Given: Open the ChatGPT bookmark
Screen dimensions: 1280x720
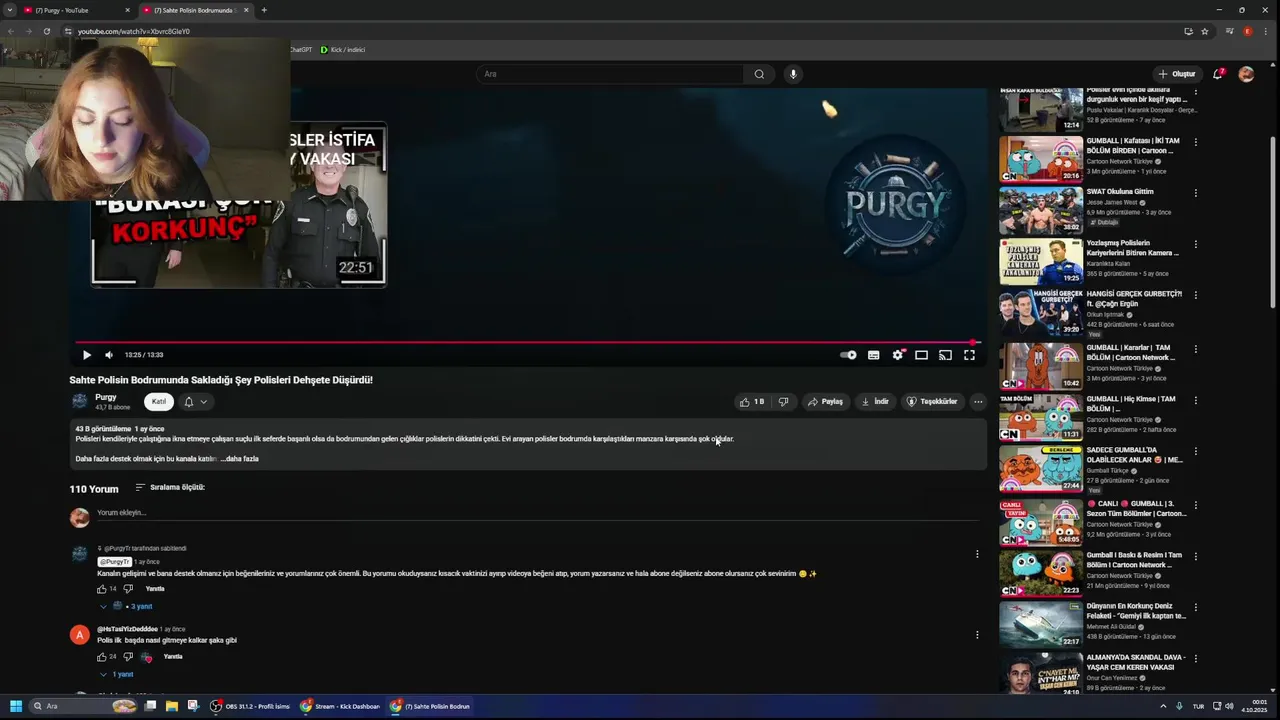Looking at the screenshot, I should coord(300,49).
